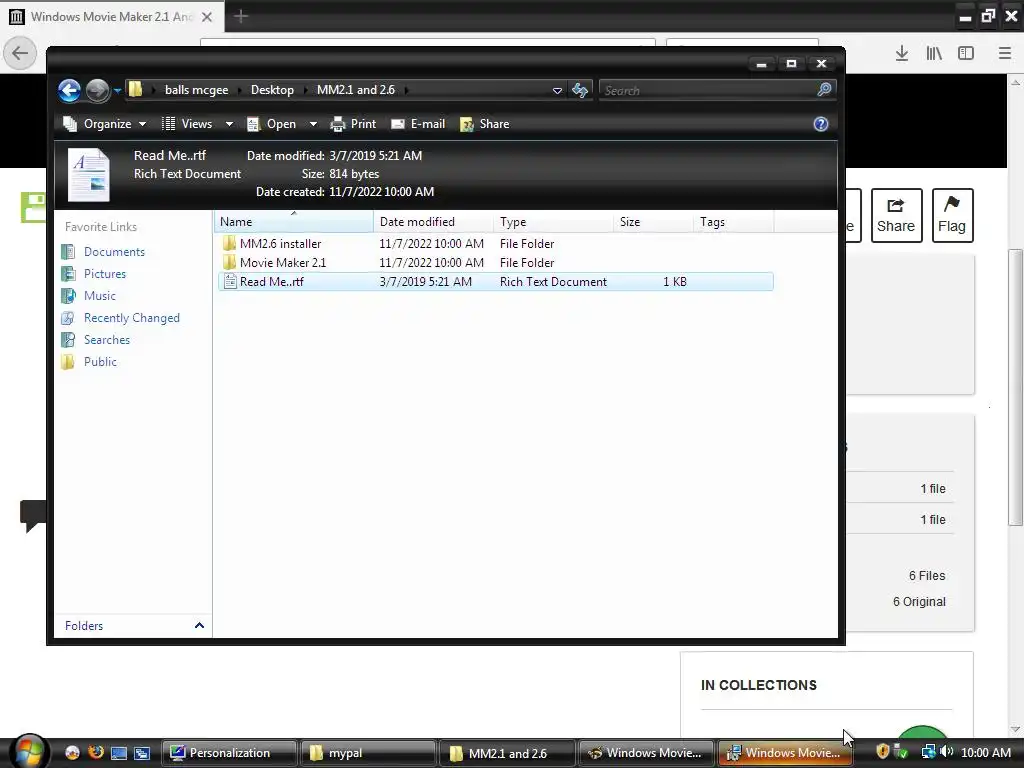The width and height of the screenshot is (1024, 768).
Task: Click Print in the Explorer toolbar
Action: [x=353, y=124]
